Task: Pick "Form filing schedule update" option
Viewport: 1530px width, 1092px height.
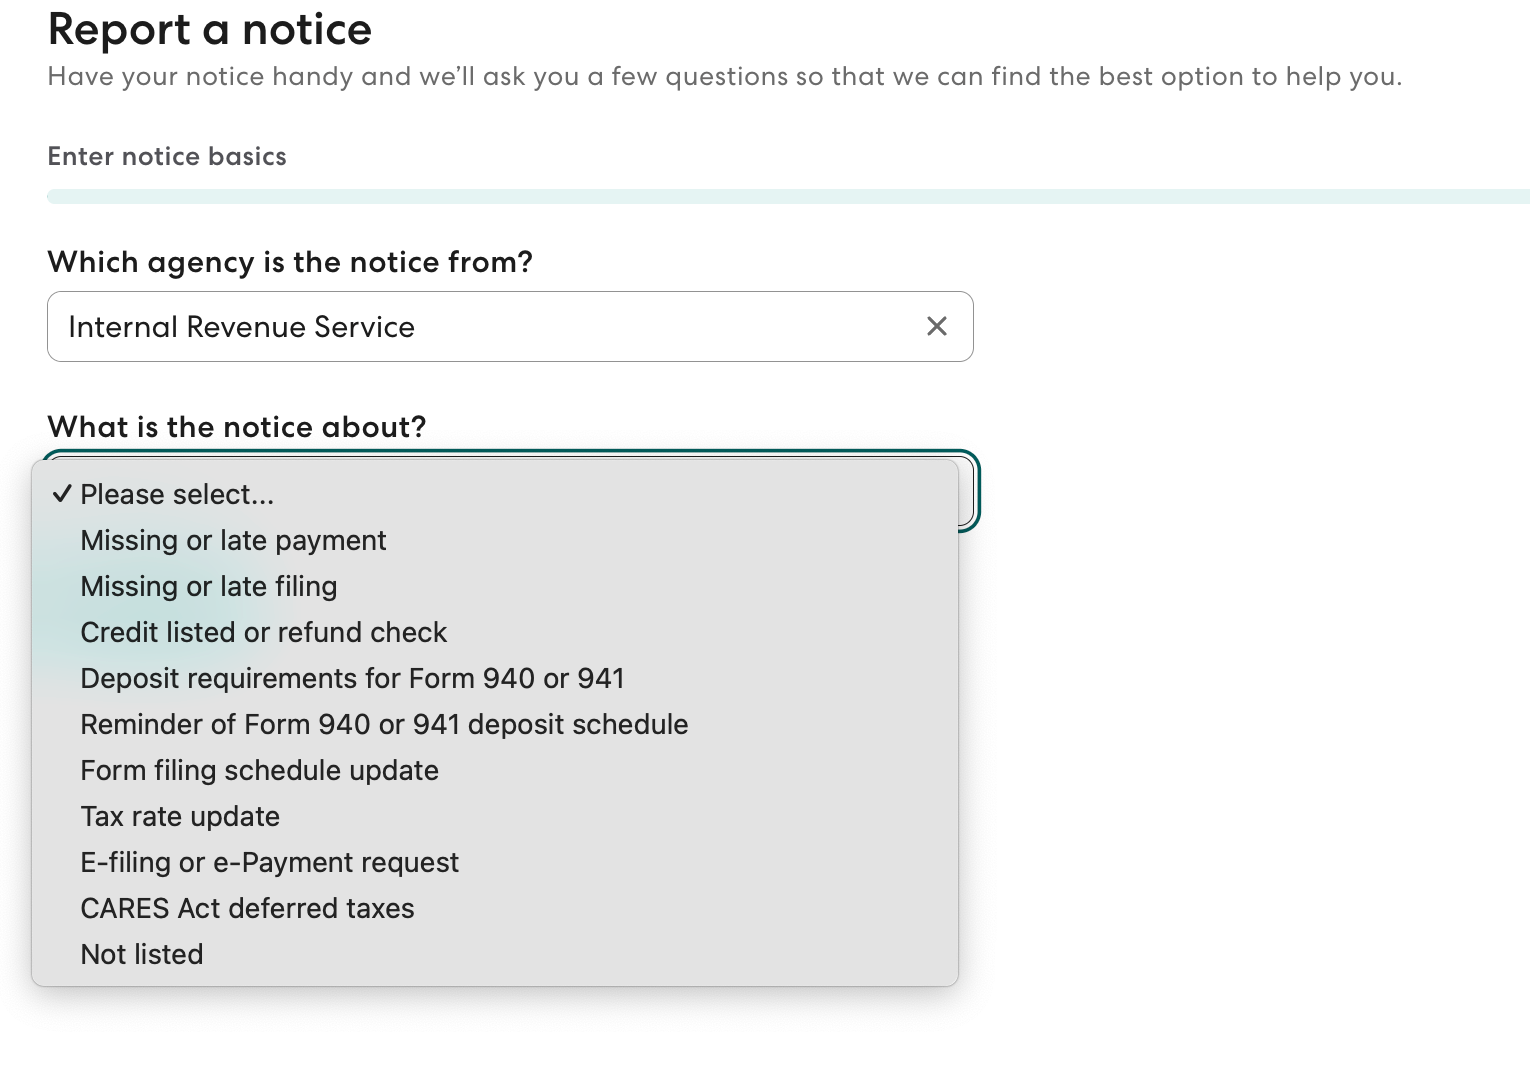Action: (259, 770)
